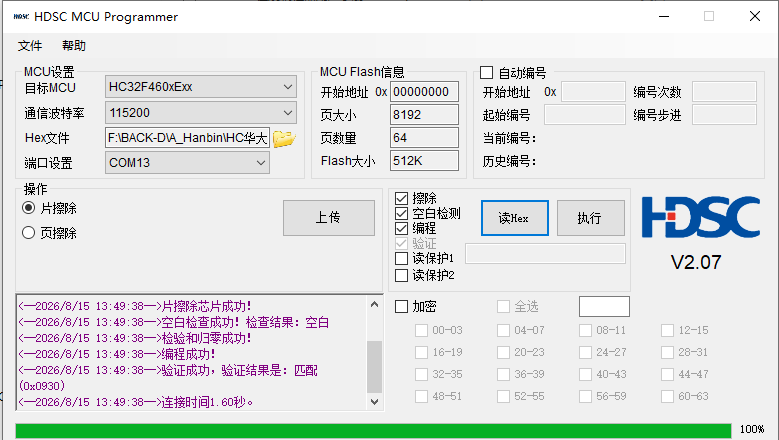Enable the 读保护2 checkbox
Screen dimensions: 779x440
point(401,275)
